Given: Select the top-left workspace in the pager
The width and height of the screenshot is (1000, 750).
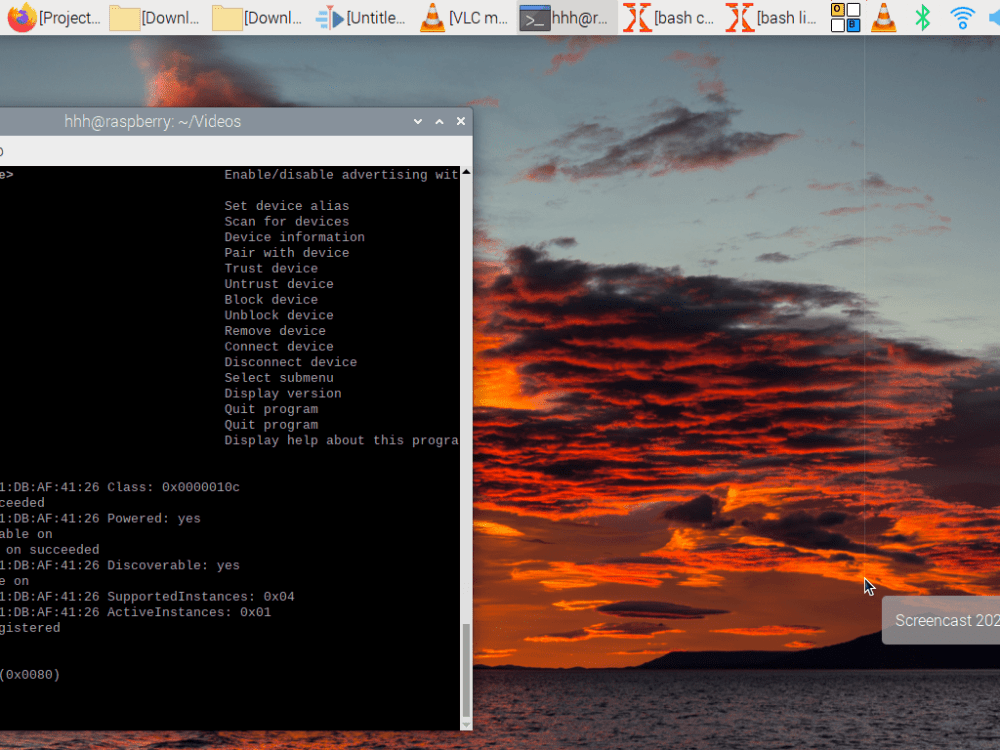Looking at the screenshot, I should tap(837, 10).
